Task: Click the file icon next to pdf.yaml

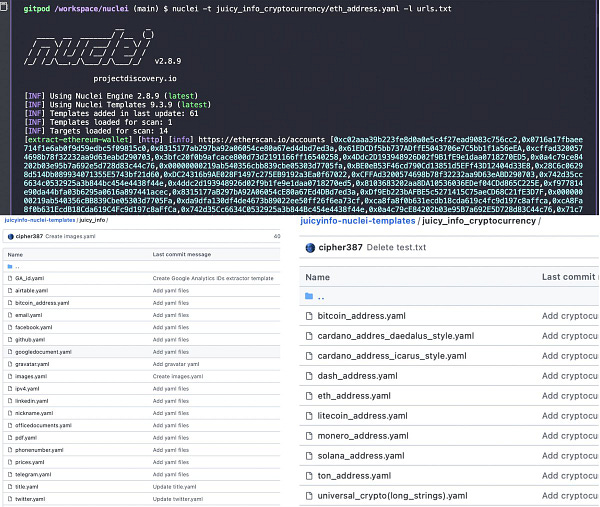Action: tap(10, 437)
